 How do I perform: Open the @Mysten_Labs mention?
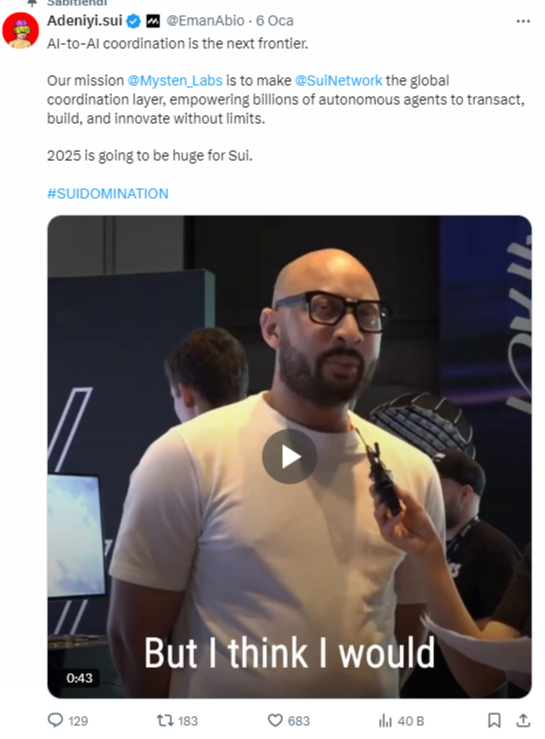coord(175,81)
